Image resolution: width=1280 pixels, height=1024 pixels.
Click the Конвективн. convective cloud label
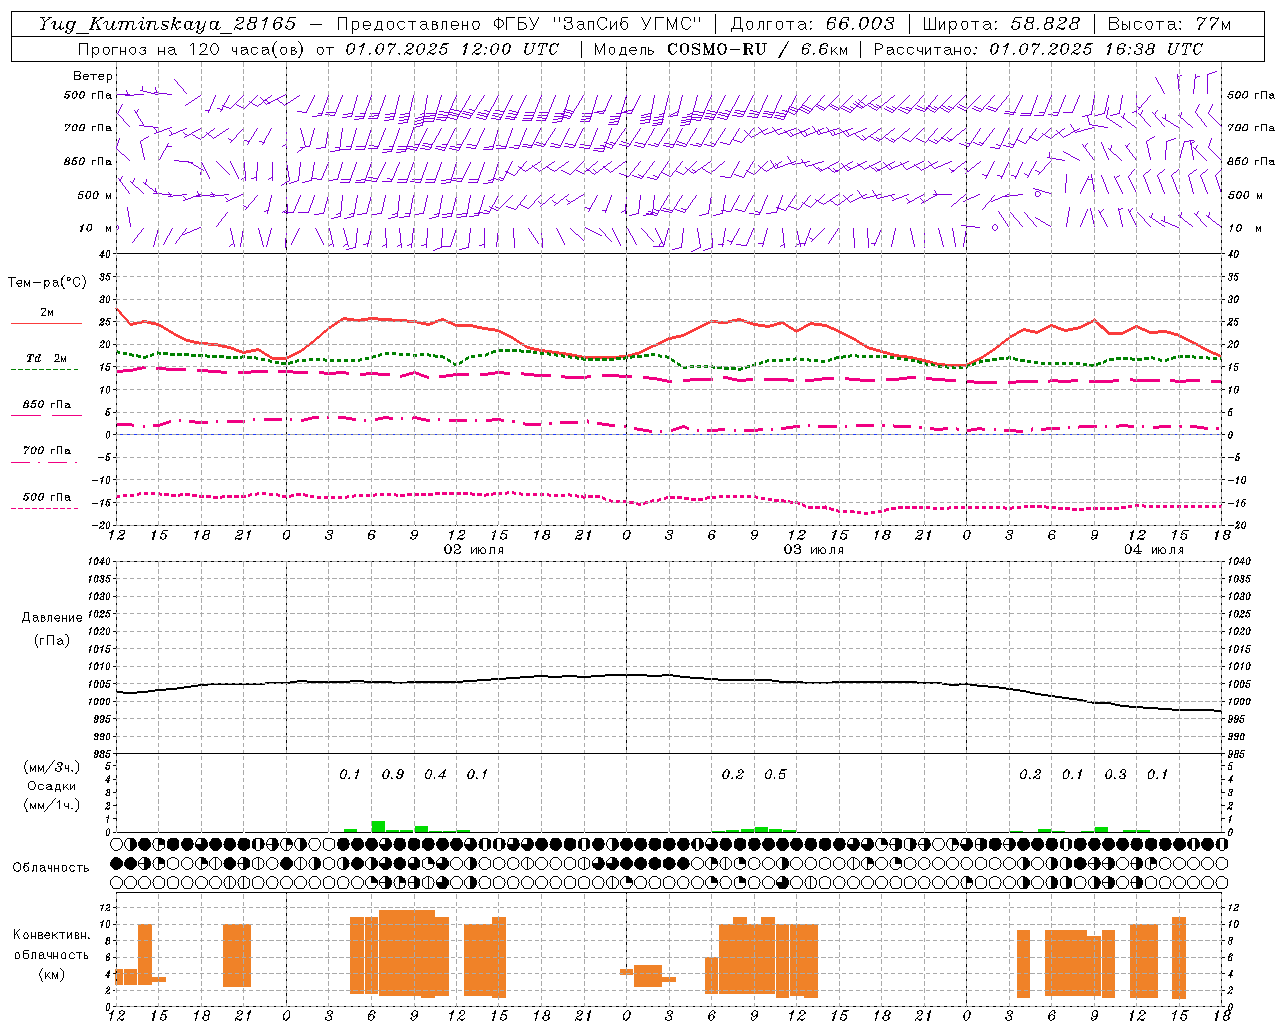click(x=51, y=935)
